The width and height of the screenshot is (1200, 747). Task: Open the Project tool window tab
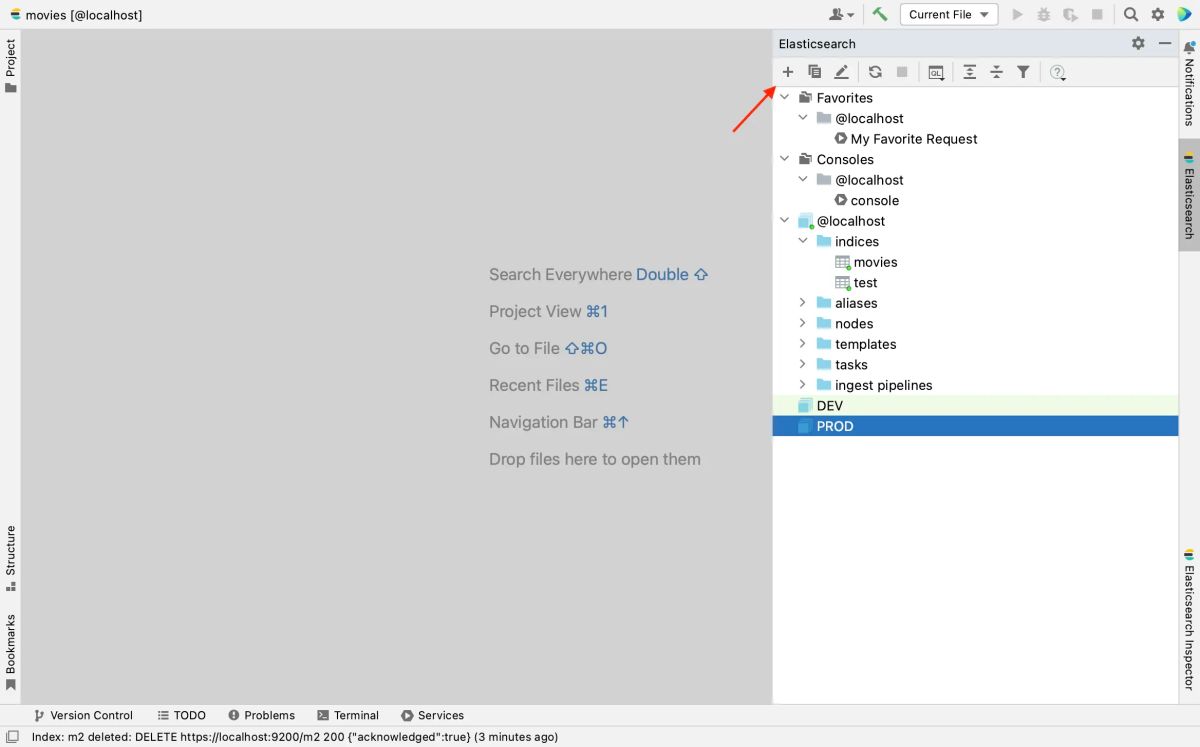pos(10,66)
